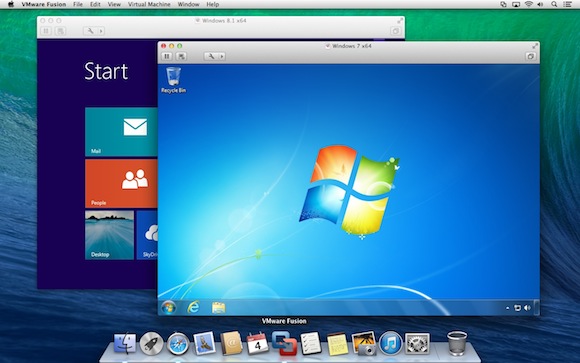The height and width of the screenshot is (363, 580).
Task: Open the SkyDrive tile in Windows 8.1
Action: coord(147,235)
